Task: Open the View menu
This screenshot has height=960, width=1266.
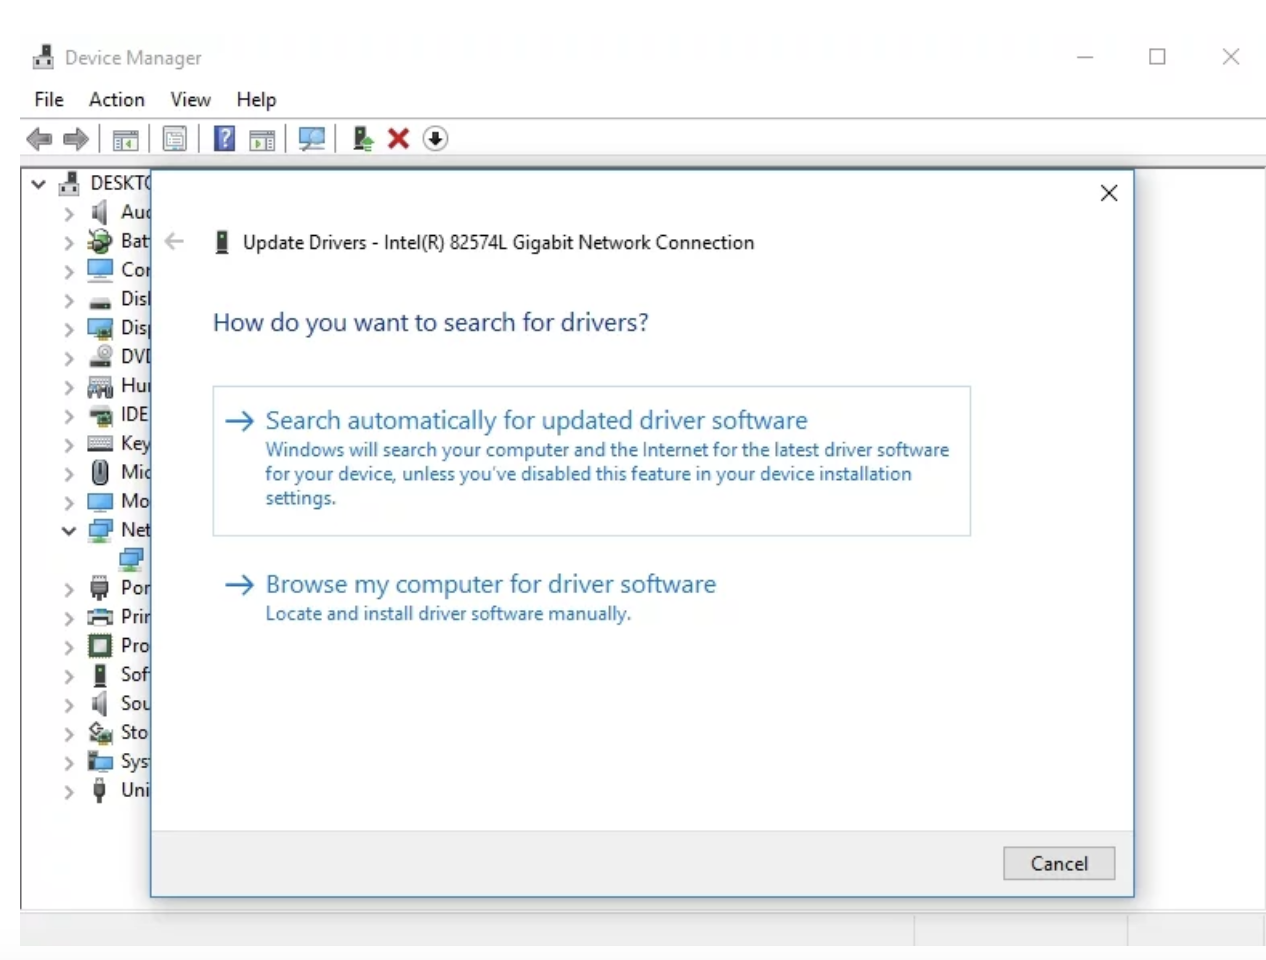Action: tap(189, 99)
